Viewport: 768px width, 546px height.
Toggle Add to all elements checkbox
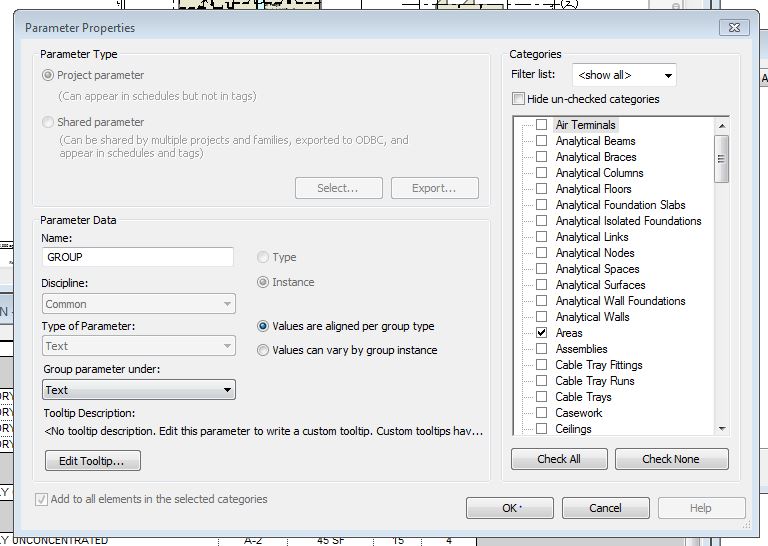[x=41, y=499]
